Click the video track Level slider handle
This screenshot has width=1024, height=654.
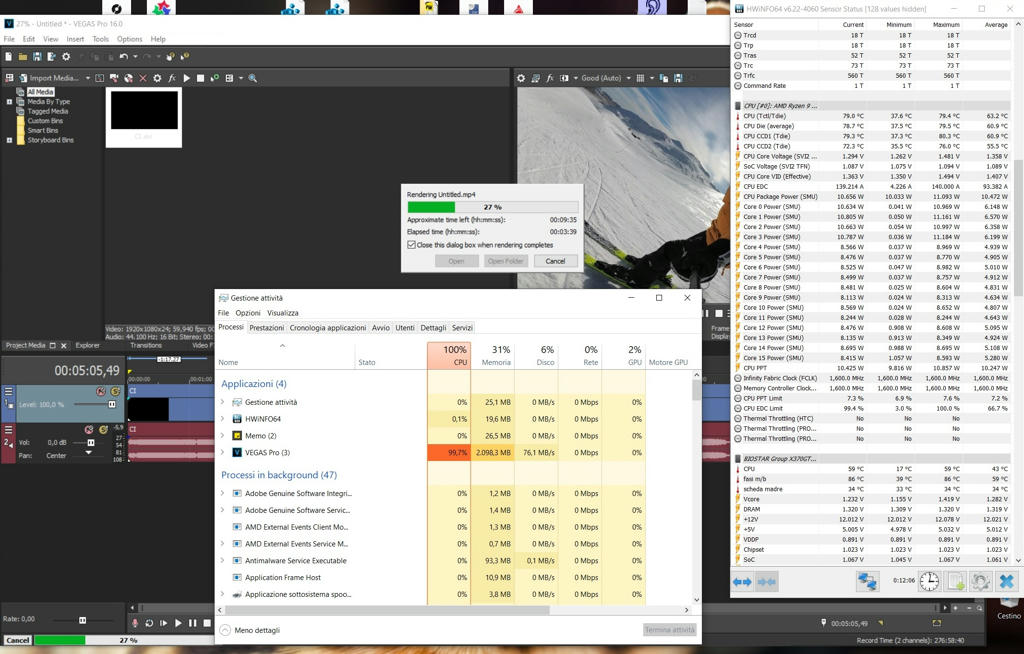pyautogui.click(x=110, y=404)
